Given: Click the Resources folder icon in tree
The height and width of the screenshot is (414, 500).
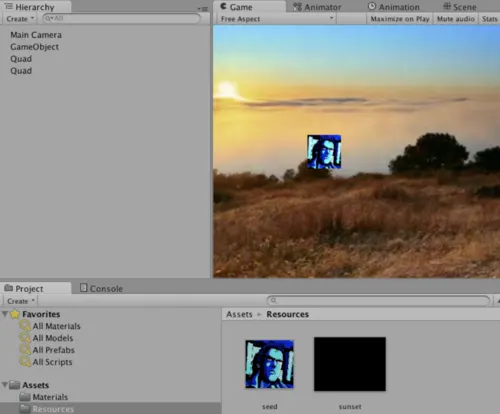Looking at the screenshot, I should click(25, 409).
